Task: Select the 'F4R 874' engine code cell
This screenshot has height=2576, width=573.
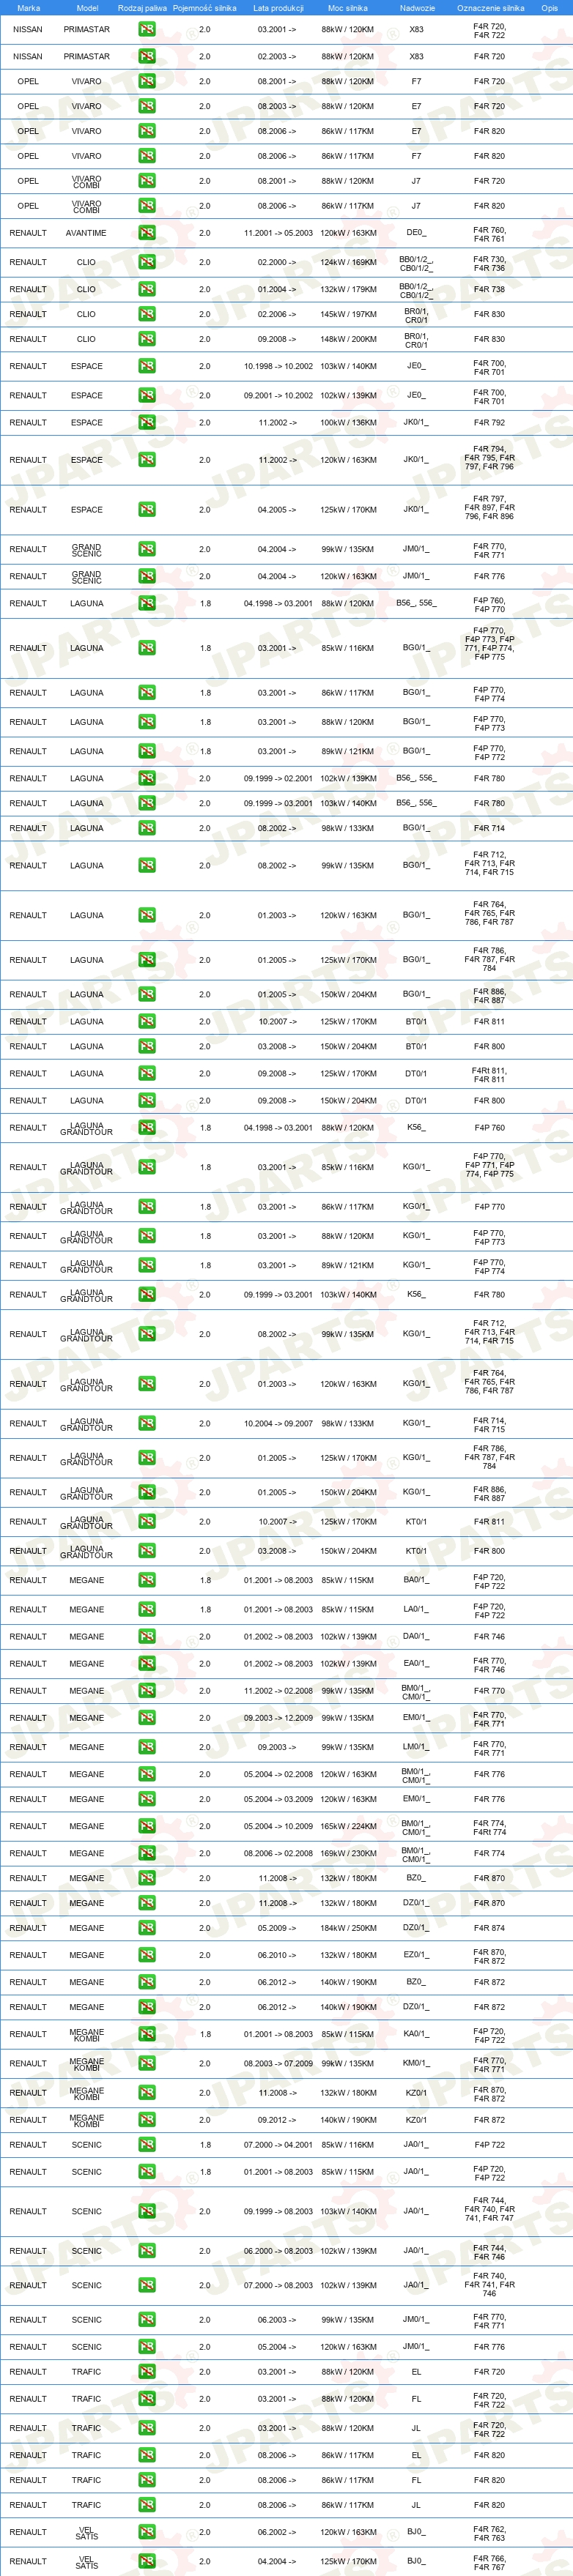Action: (x=489, y=1928)
